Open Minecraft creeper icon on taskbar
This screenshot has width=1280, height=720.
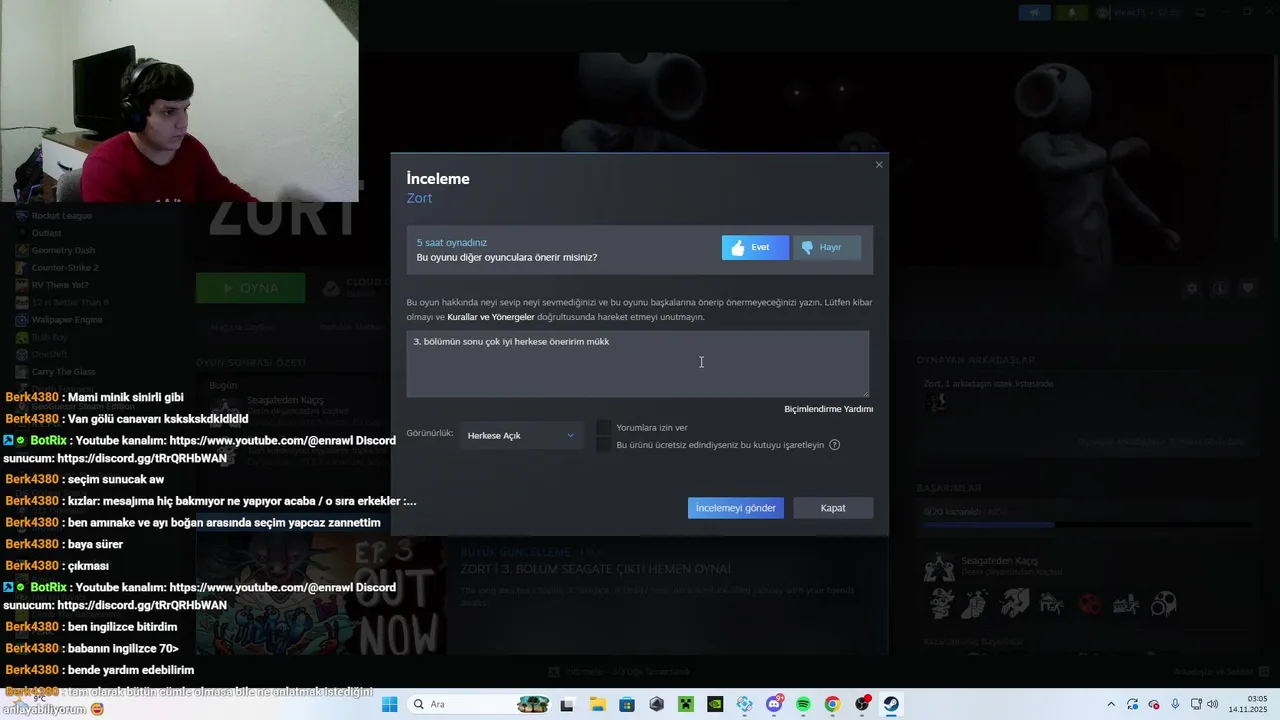(686, 704)
